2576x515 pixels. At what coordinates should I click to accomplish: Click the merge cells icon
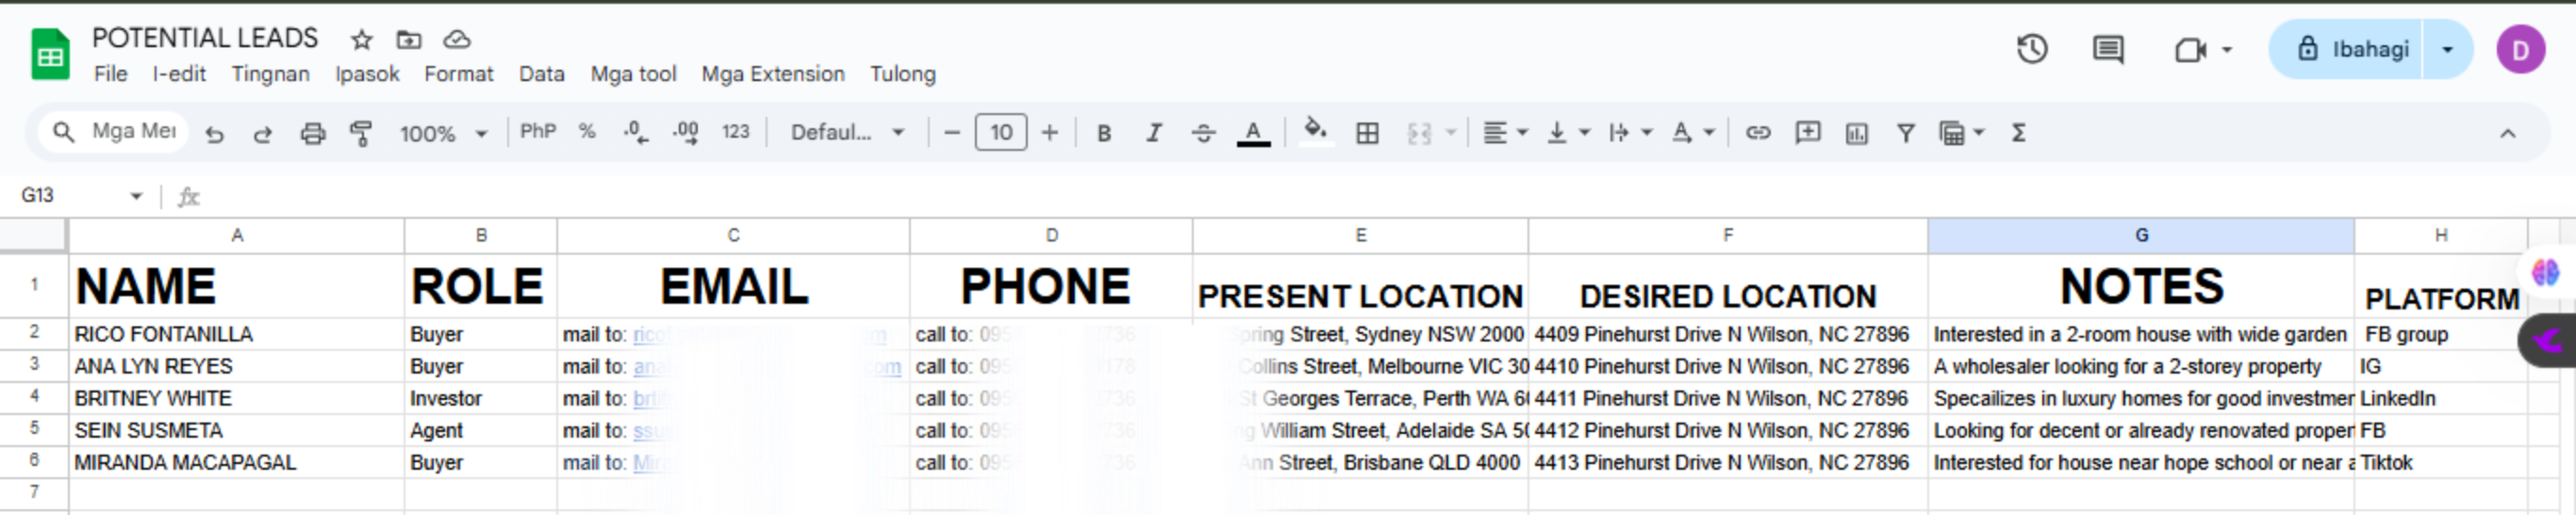[x=1419, y=133]
